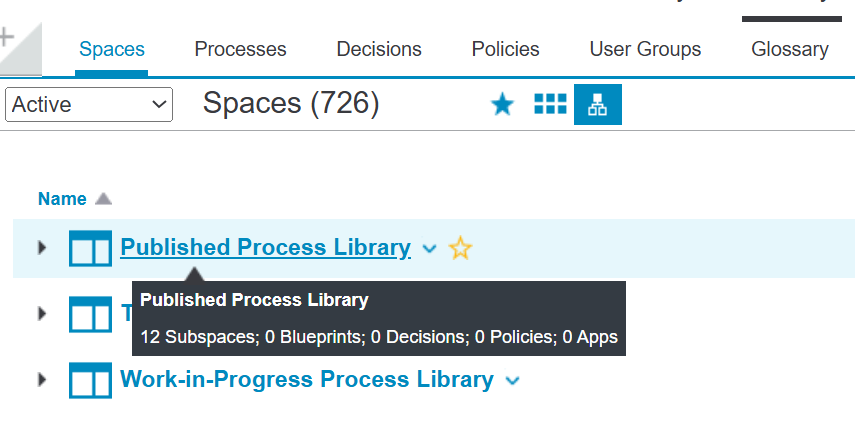Click the Published Process Library space icon
The width and height of the screenshot is (855, 442).
(90, 248)
